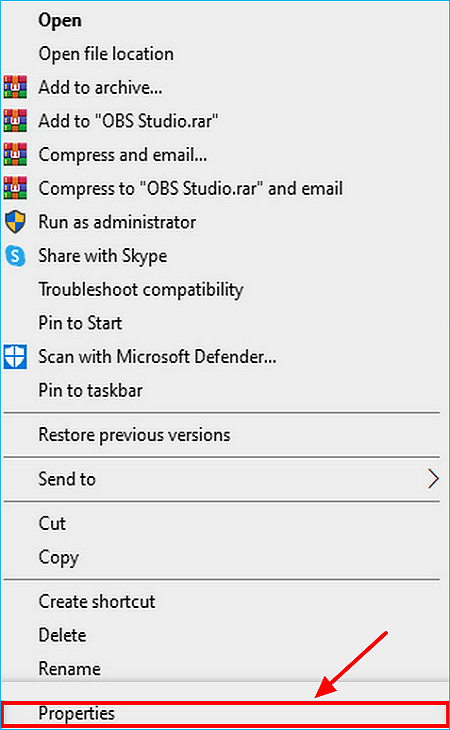Click the Microsoft Defender shield icon

[15, 357]
